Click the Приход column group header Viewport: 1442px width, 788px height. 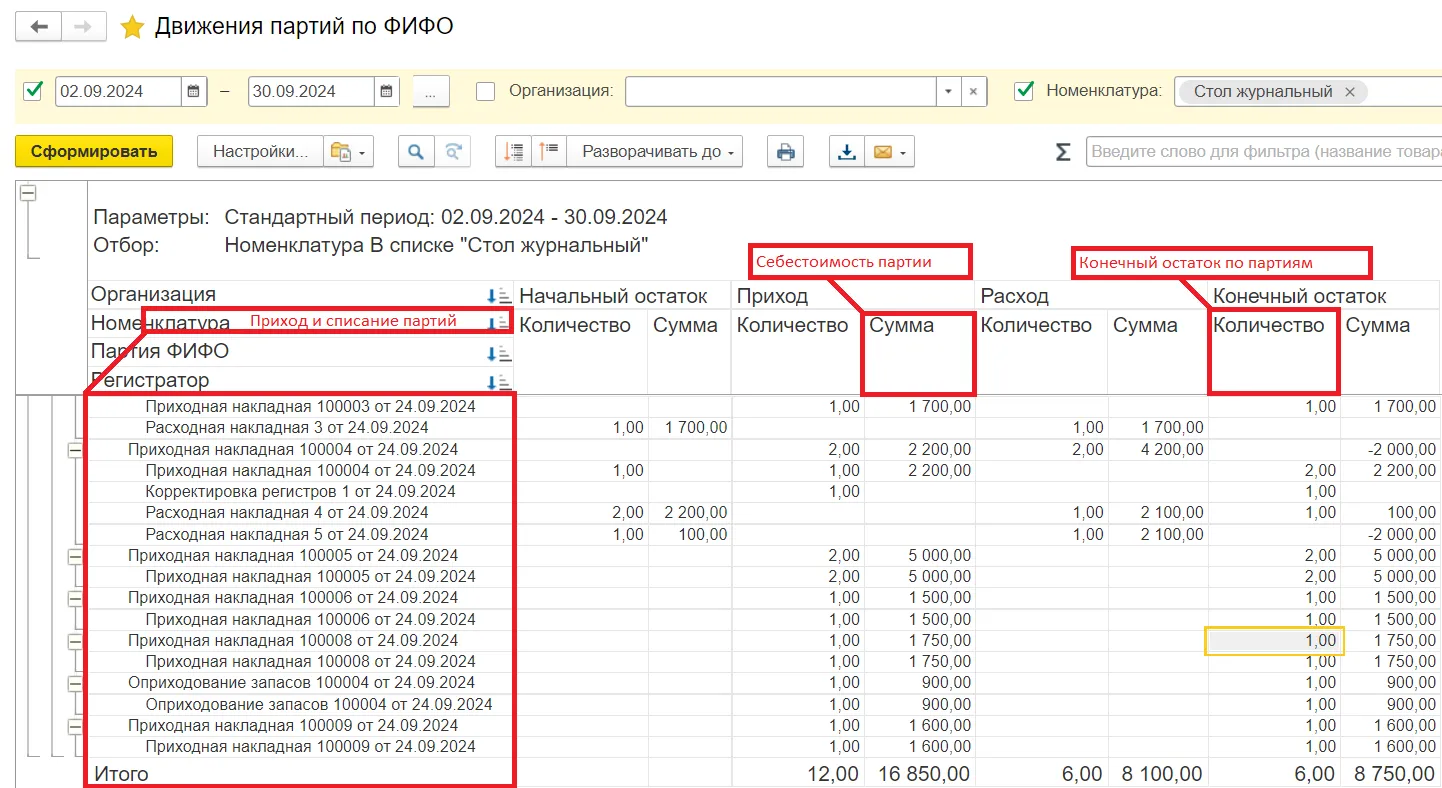point(772,296)
